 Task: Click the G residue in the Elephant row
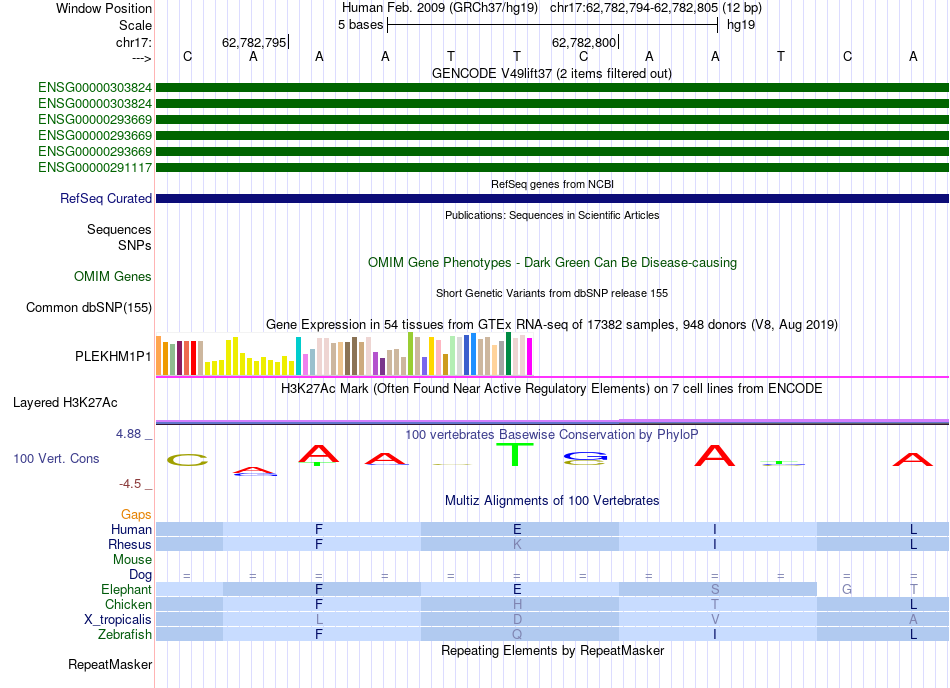pos(847,589)
